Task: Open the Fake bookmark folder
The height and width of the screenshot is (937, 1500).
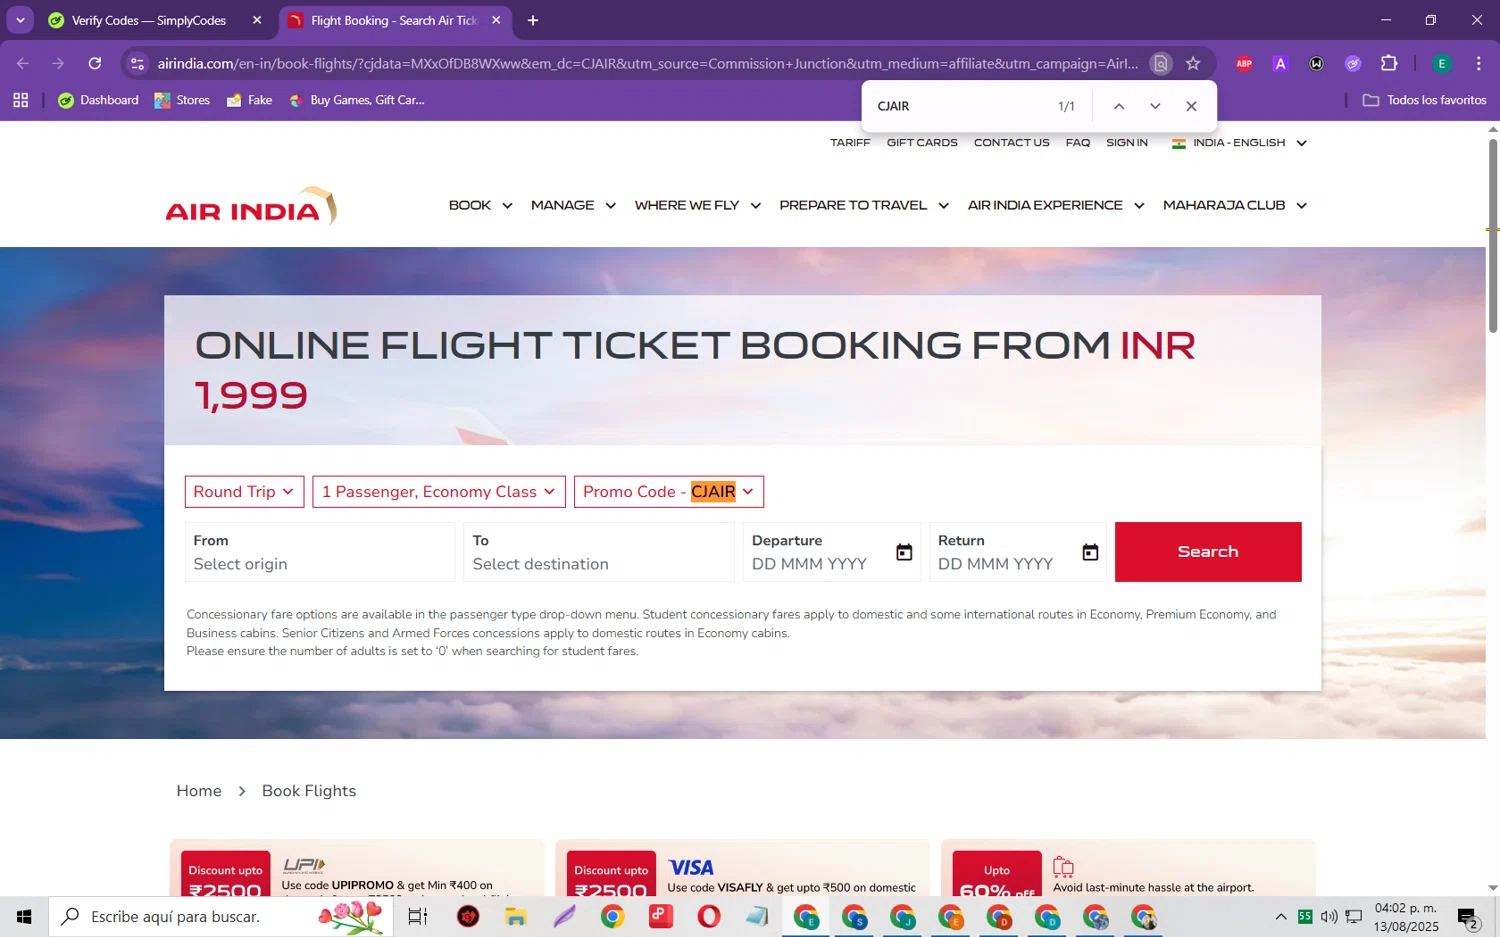Action: (249, 100)
